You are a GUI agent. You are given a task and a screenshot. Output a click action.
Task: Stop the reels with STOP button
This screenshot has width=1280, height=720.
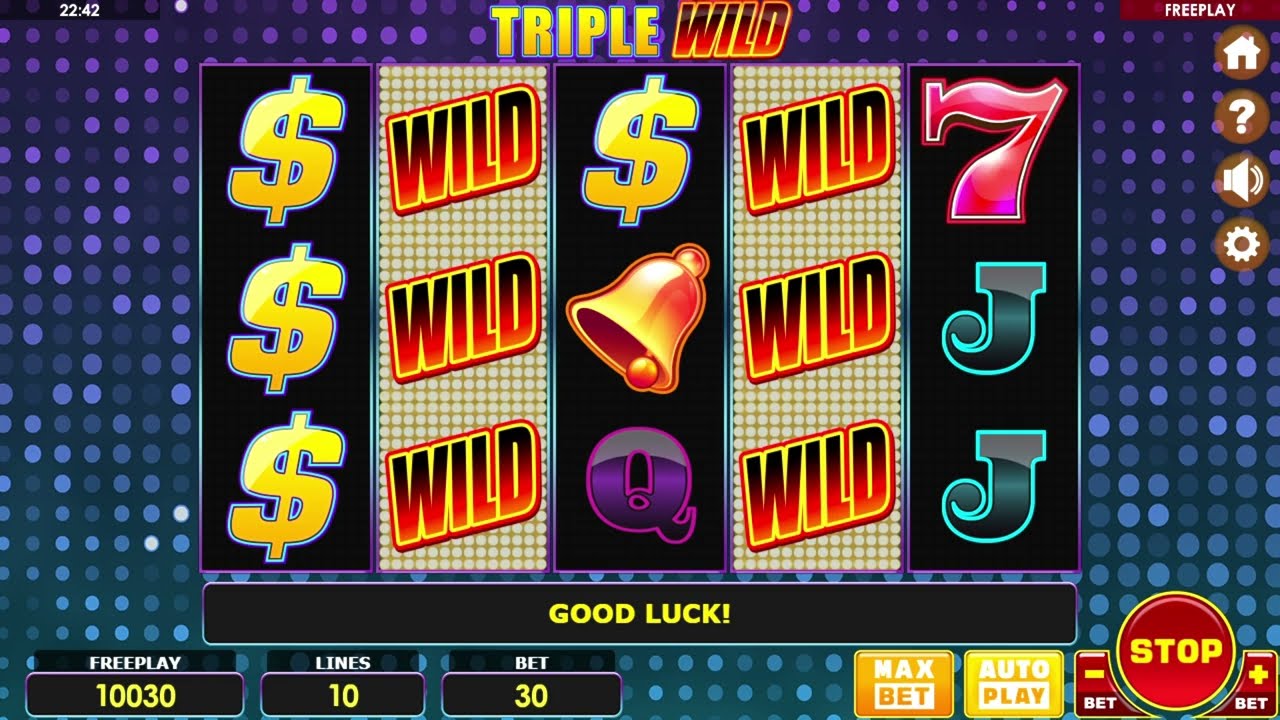pos(1175,653)
